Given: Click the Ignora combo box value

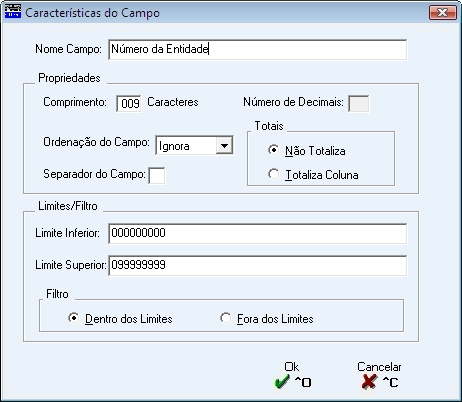Looking at the screenshot, I should 186,146.
